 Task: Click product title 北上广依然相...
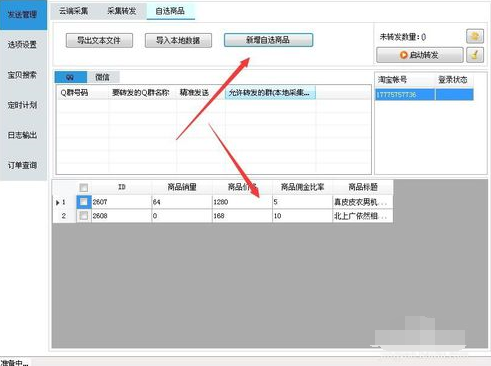tap(363, 216)
